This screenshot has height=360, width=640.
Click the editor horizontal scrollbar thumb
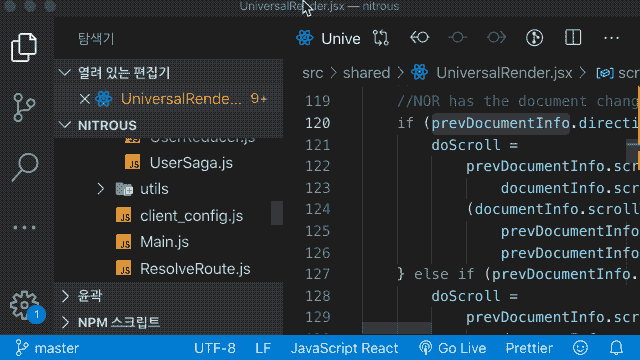396,328
